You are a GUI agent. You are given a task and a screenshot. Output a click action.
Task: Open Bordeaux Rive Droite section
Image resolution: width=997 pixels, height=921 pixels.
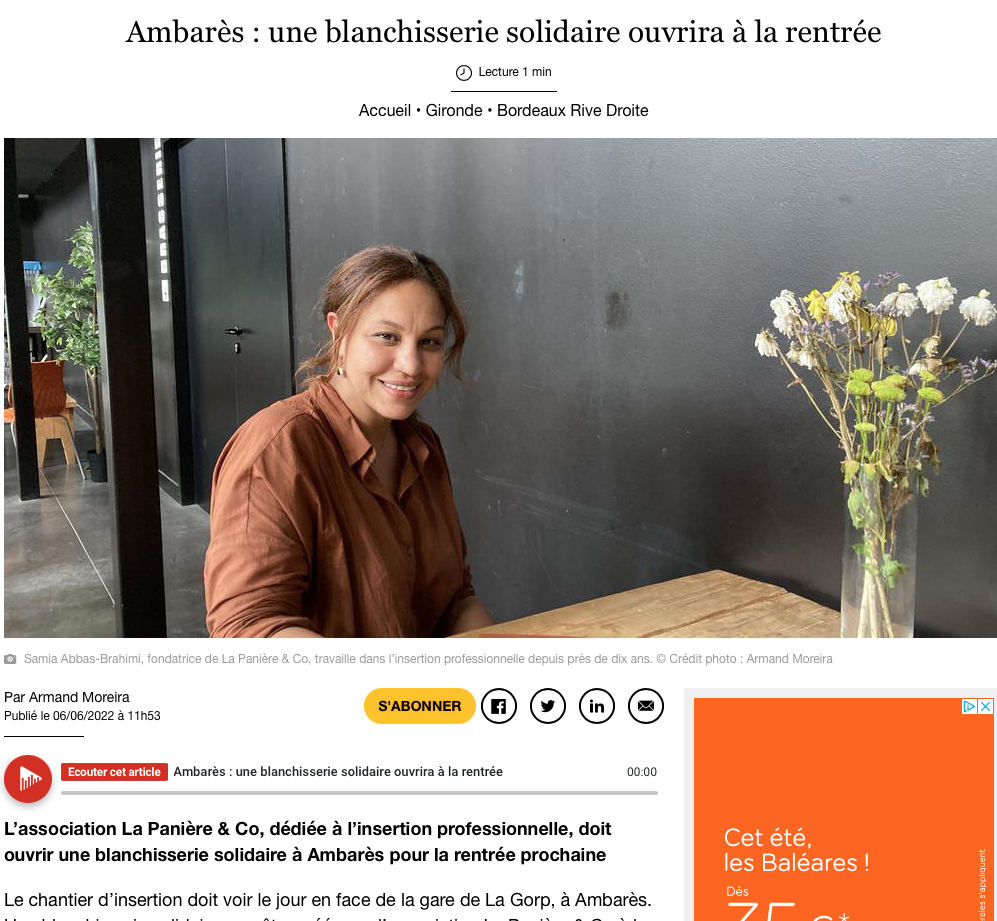(572, 111)
